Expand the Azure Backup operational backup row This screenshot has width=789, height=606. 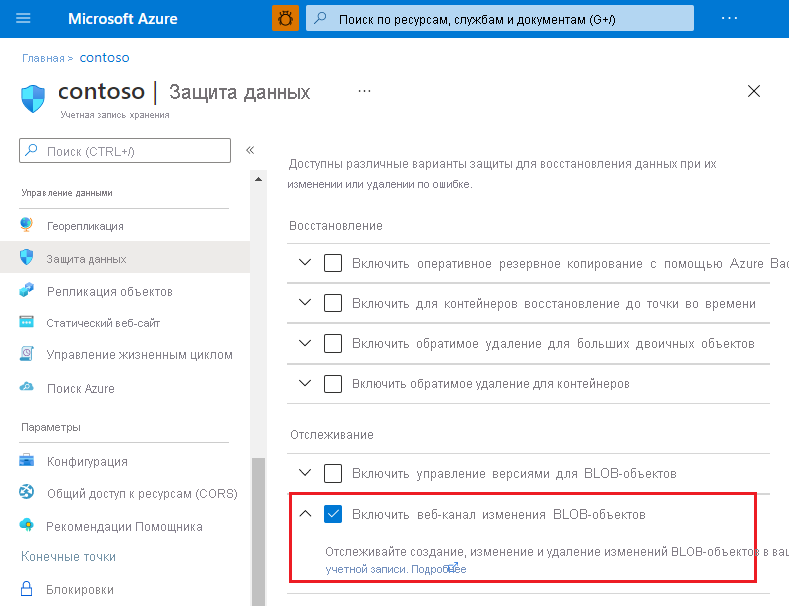305,262
